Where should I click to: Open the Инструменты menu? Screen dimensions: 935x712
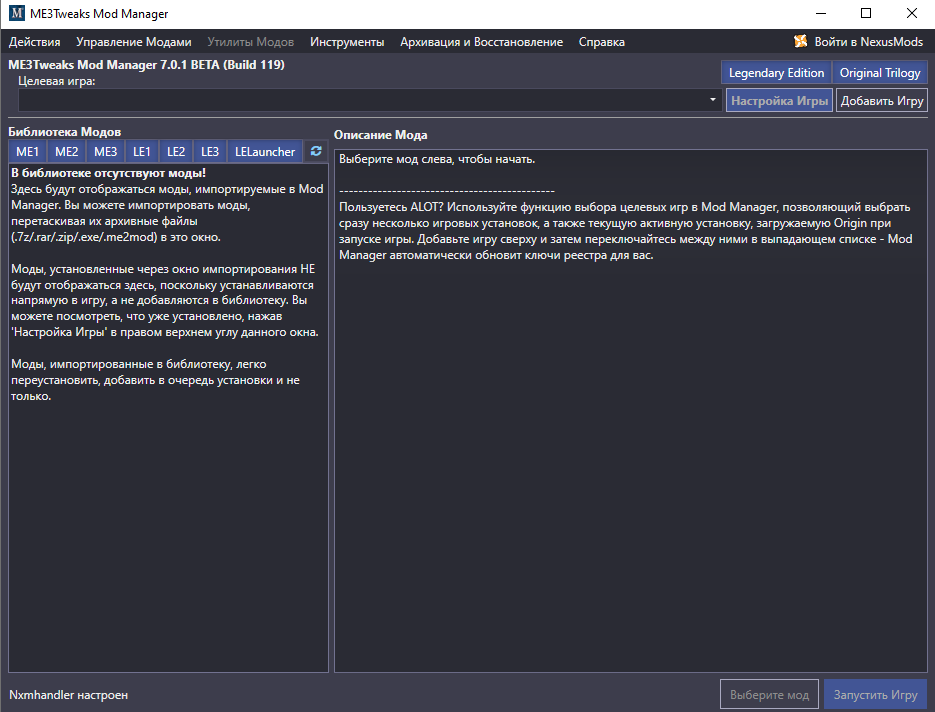click(347, 42)
